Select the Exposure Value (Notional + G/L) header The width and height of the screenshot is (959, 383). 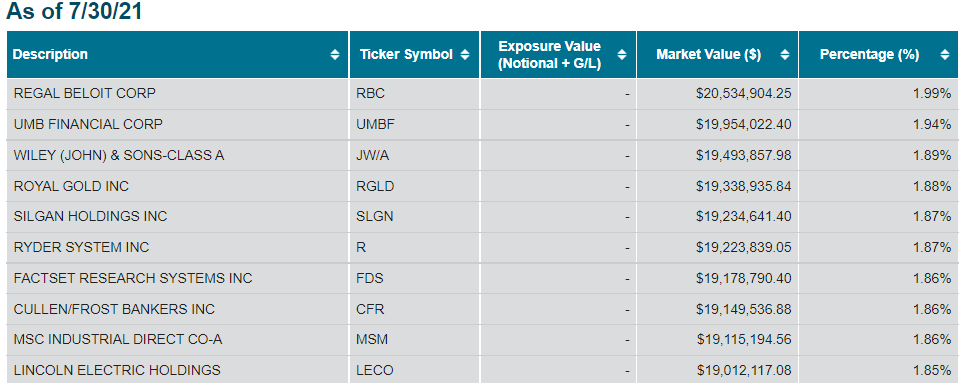(x=558, y=54)
